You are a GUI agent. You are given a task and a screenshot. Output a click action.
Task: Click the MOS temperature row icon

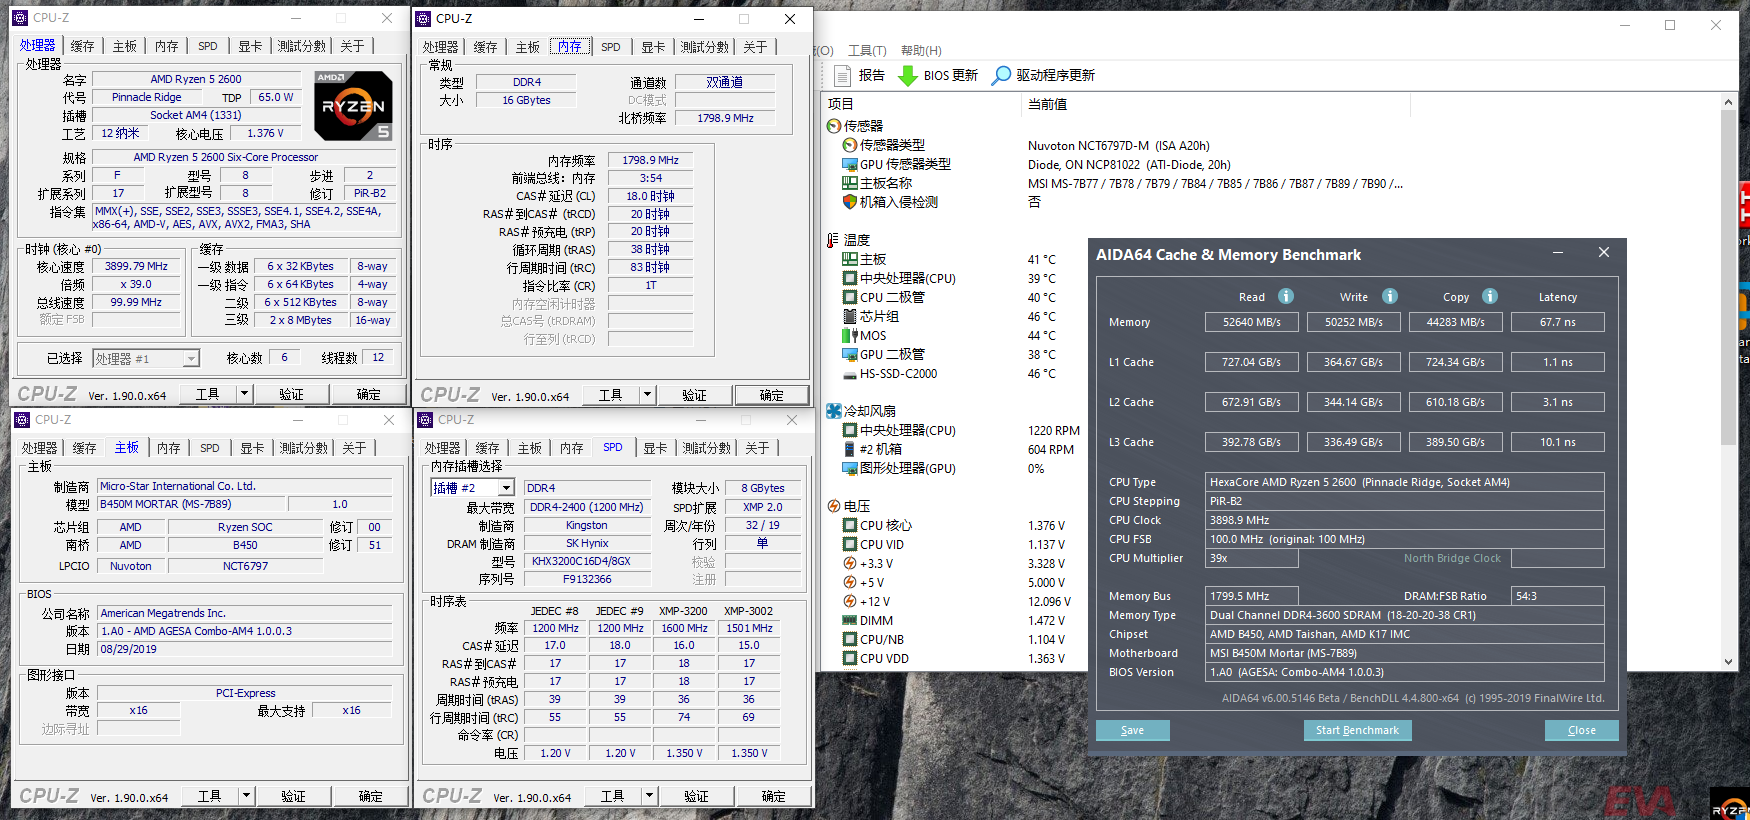coord(850,335)
